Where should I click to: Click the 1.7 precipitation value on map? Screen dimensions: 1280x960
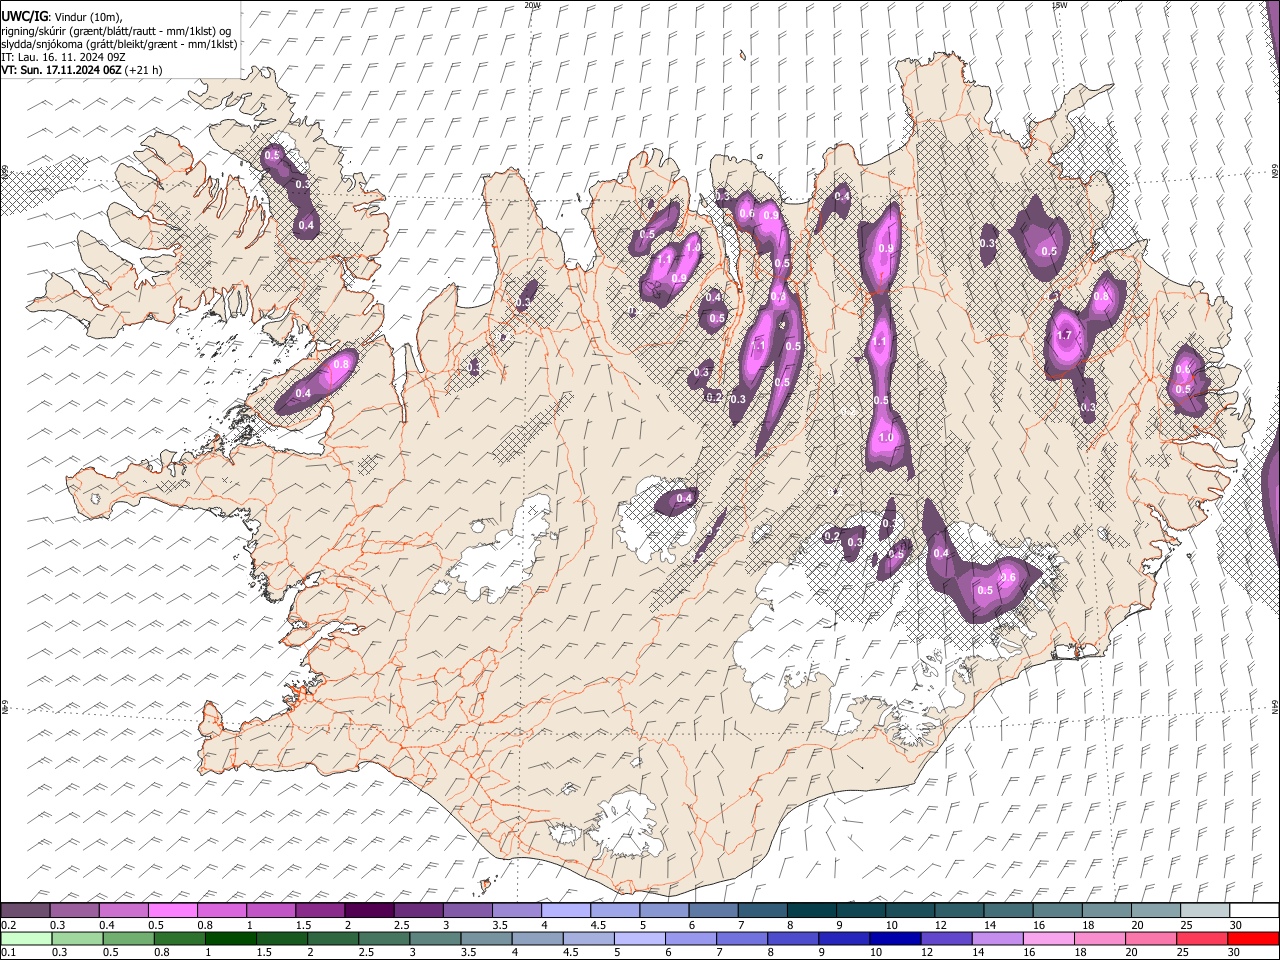[1064, 336]
